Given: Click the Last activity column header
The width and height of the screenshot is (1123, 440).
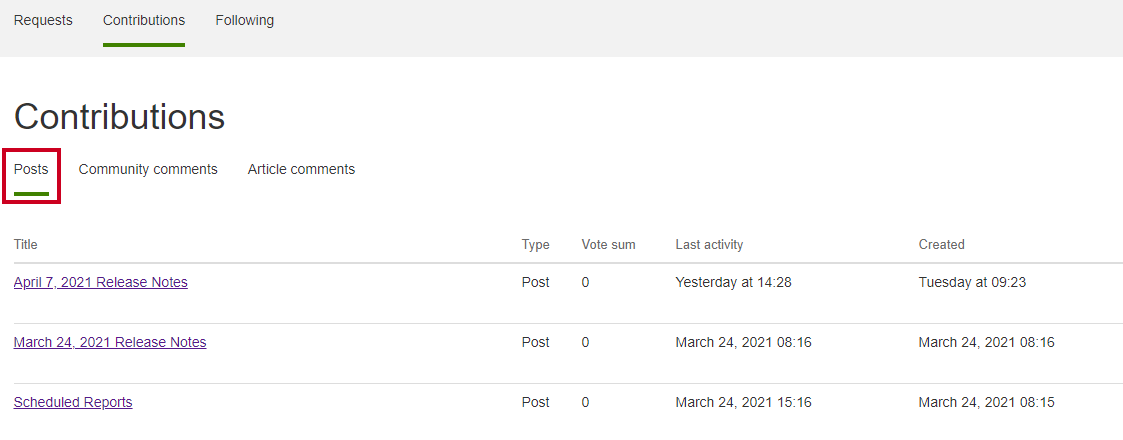Looking at the screenshot, I should point(709,244).
